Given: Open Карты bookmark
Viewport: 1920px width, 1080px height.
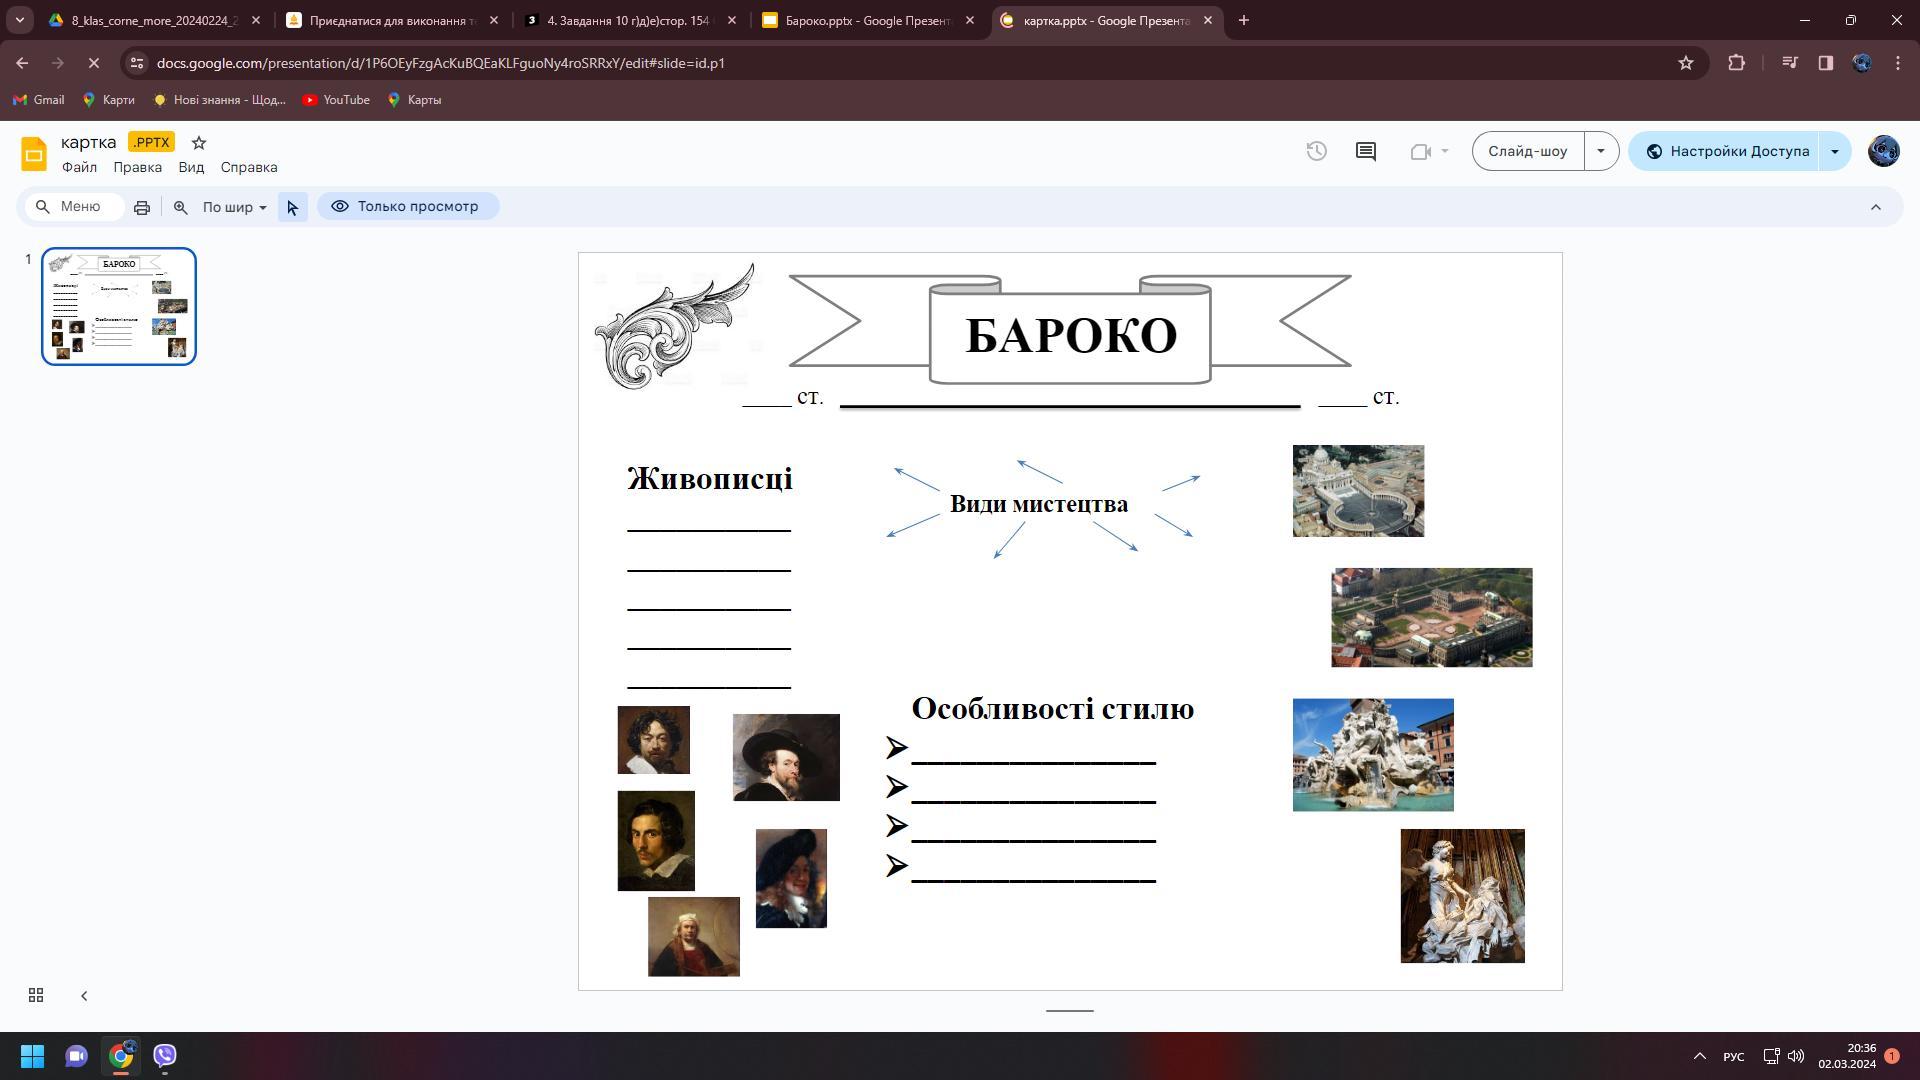Looking at the screenshot, I should pos(414,100).
